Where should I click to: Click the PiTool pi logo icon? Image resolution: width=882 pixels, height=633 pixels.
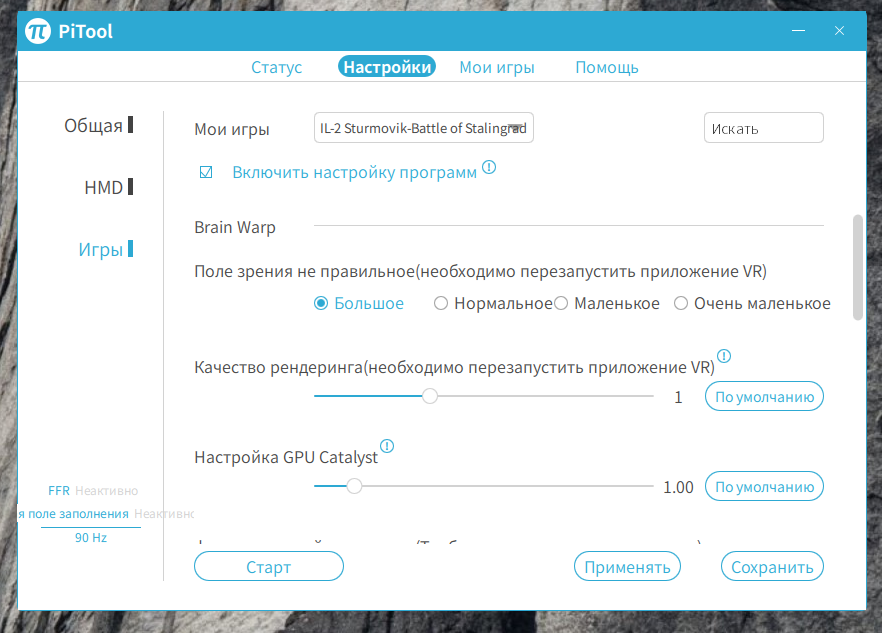[x=40, y=31]
